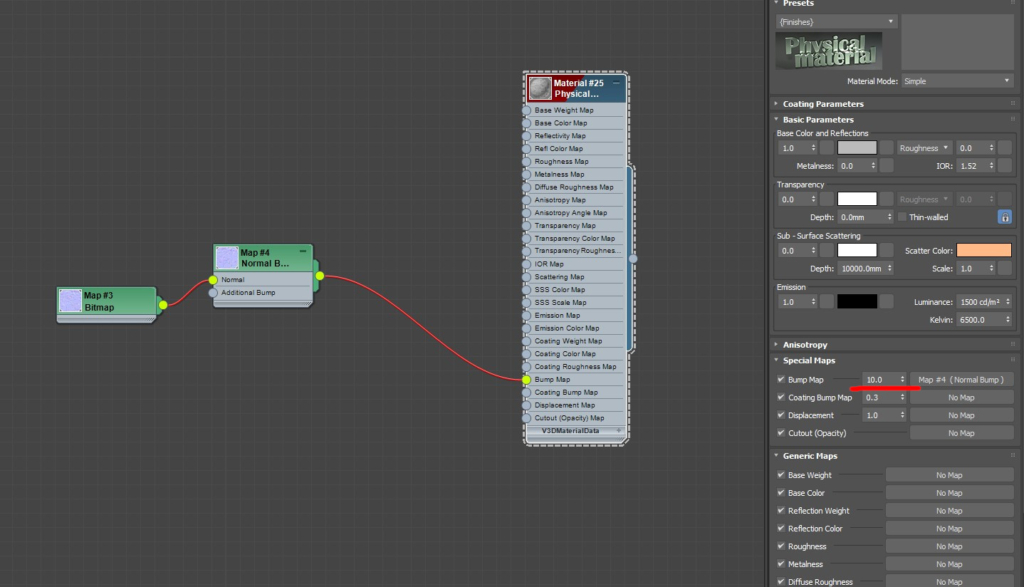Click the Normal input socket on Map #4
This screenshot has height=587, width=1024.
click(215, 280)
